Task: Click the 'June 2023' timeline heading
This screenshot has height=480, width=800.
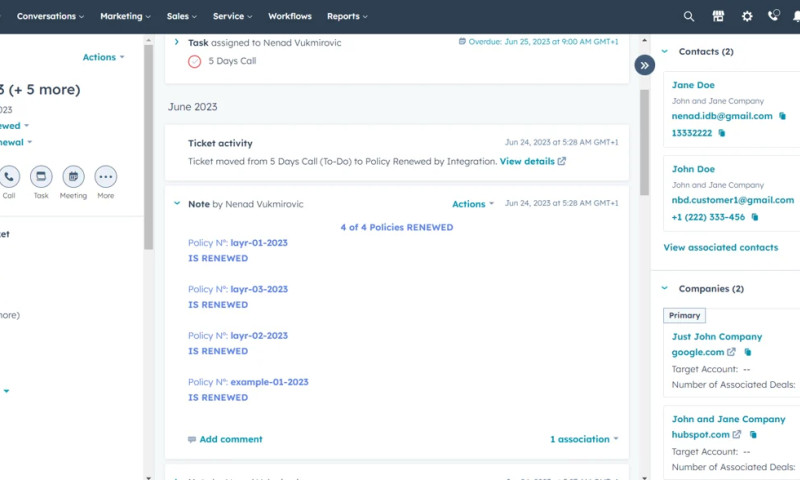Action: pyautogui.click(x=192, y=107)
